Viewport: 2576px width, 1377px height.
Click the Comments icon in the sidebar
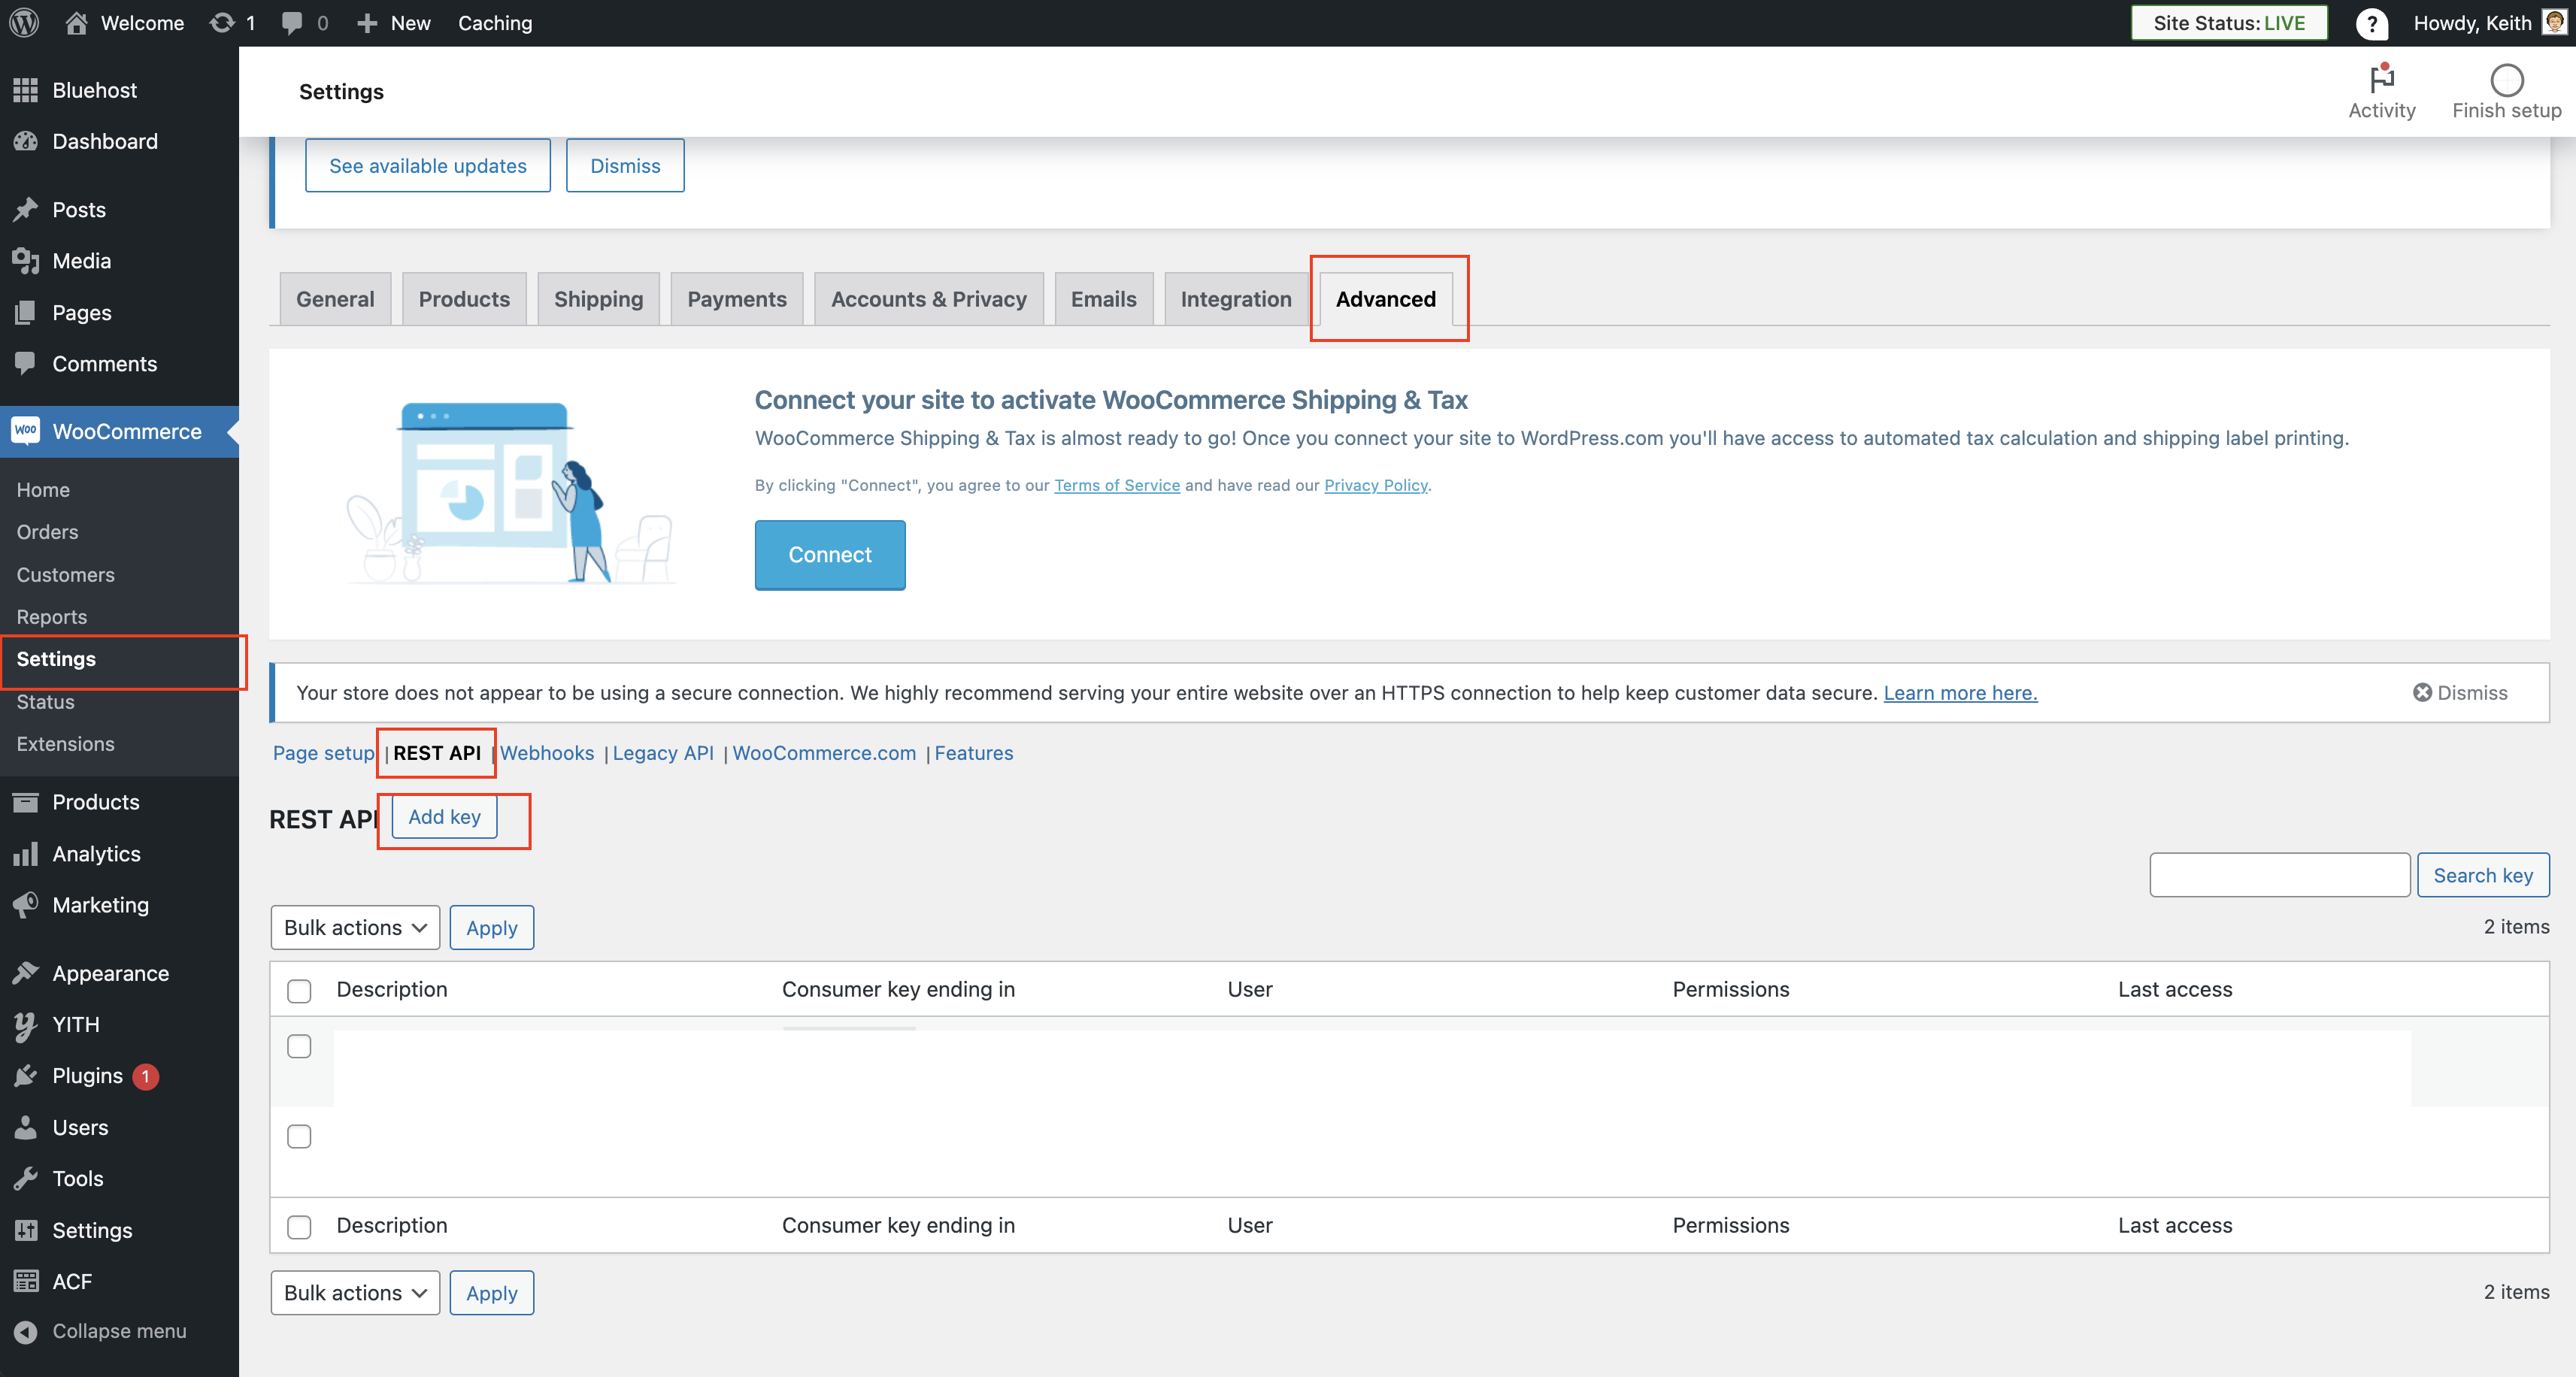point(26,363)
